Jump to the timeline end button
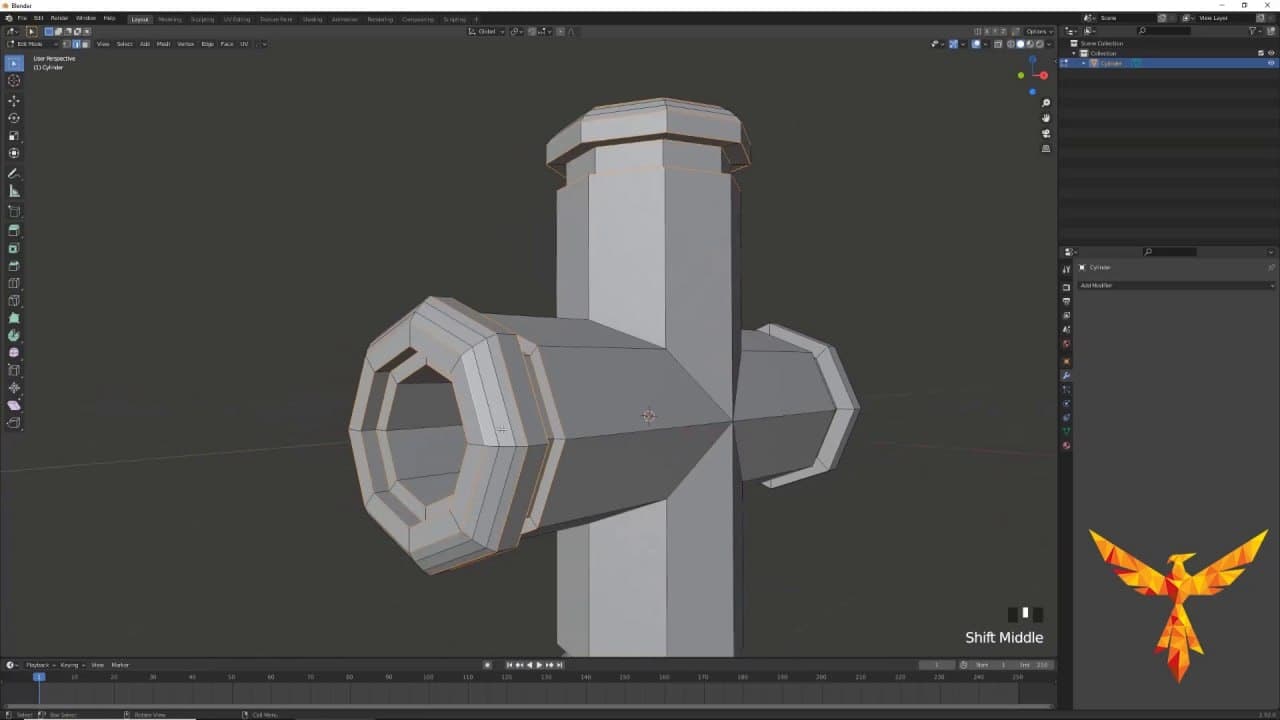Image resolution: width=1280 pixels, height=720 pixels. coord(560,665)
